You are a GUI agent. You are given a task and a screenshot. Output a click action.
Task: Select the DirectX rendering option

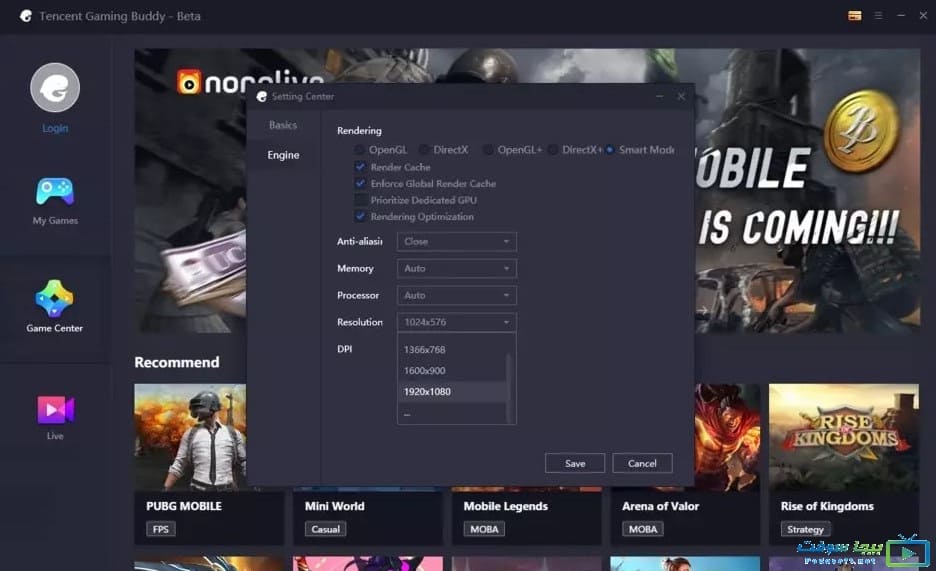point(424,150)
